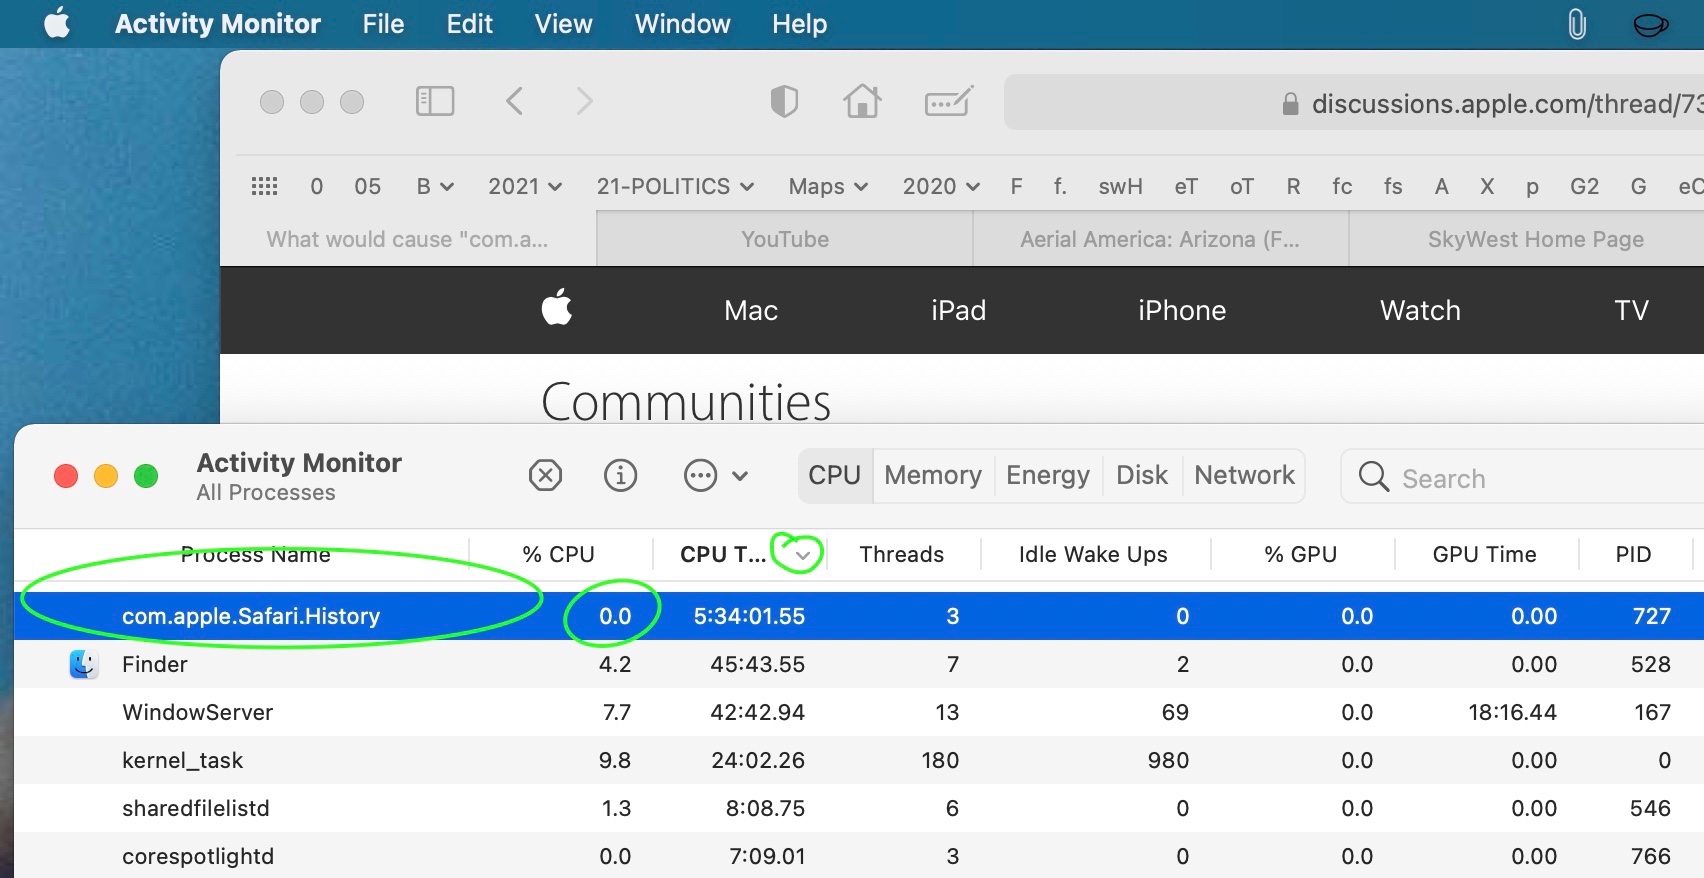Image resolution: width=1704 pixels, height=878 pixels.
Task: Click the Safari compose toolbar icon
Action: (949, 101)
